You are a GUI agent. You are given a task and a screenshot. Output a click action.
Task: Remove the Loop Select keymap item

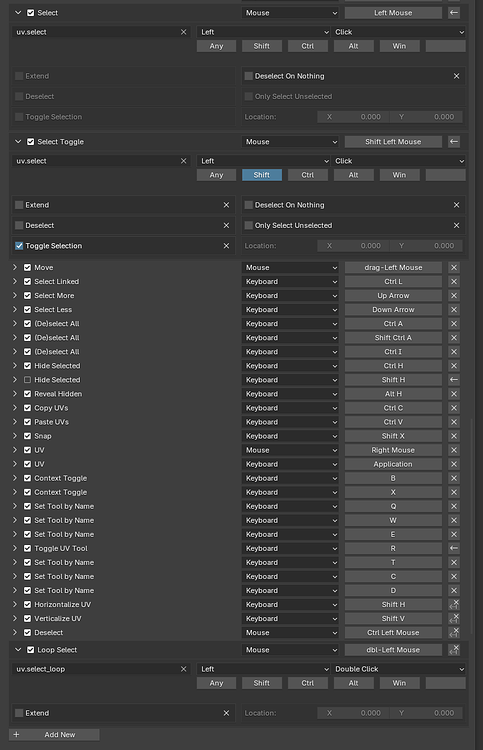(x=454, y=650)
